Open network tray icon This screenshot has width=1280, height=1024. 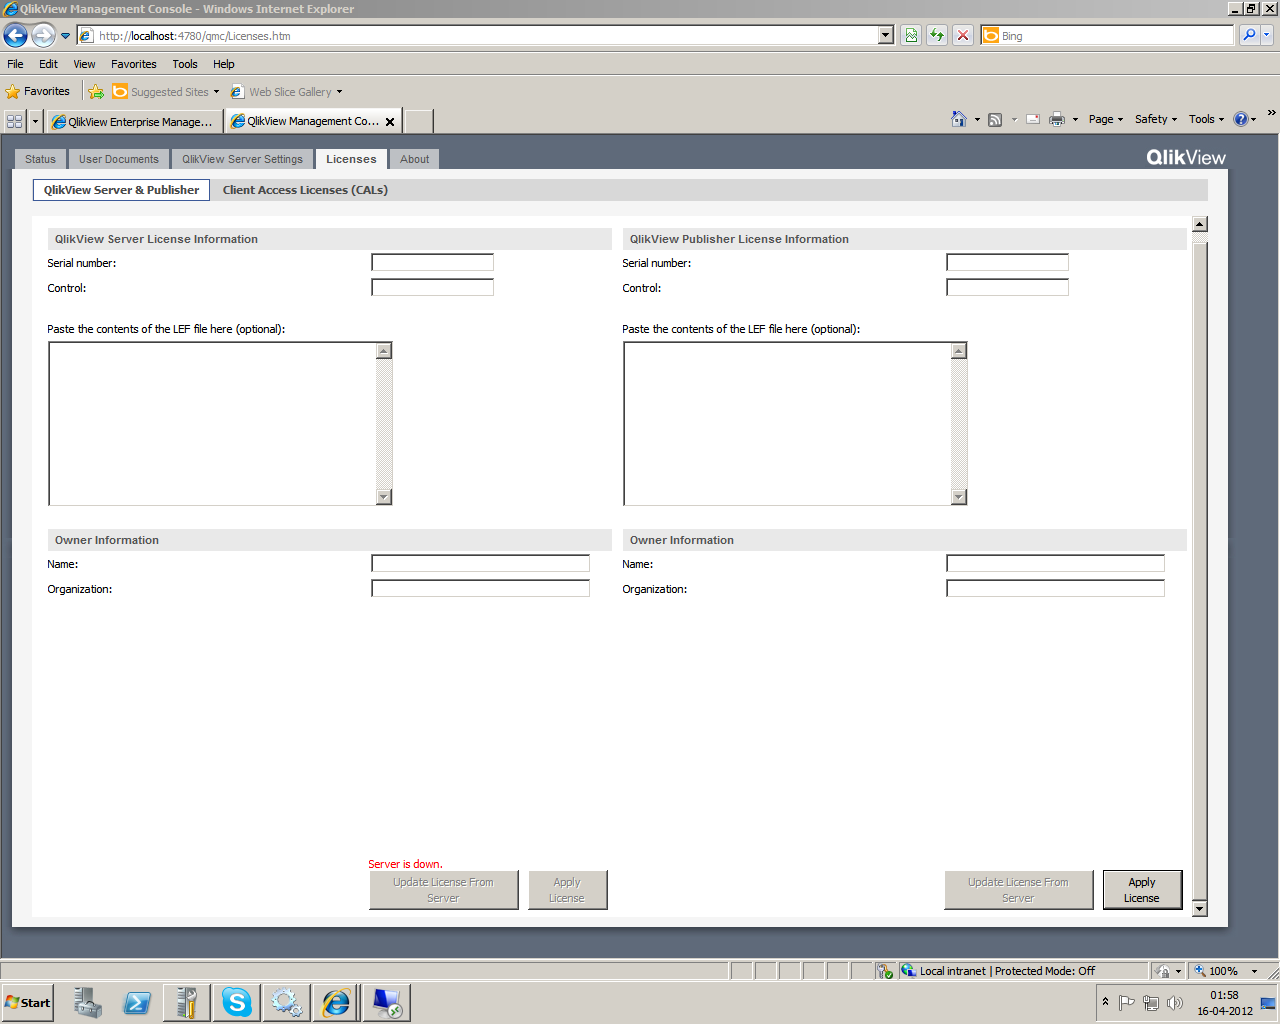tap(1151, 1002)
